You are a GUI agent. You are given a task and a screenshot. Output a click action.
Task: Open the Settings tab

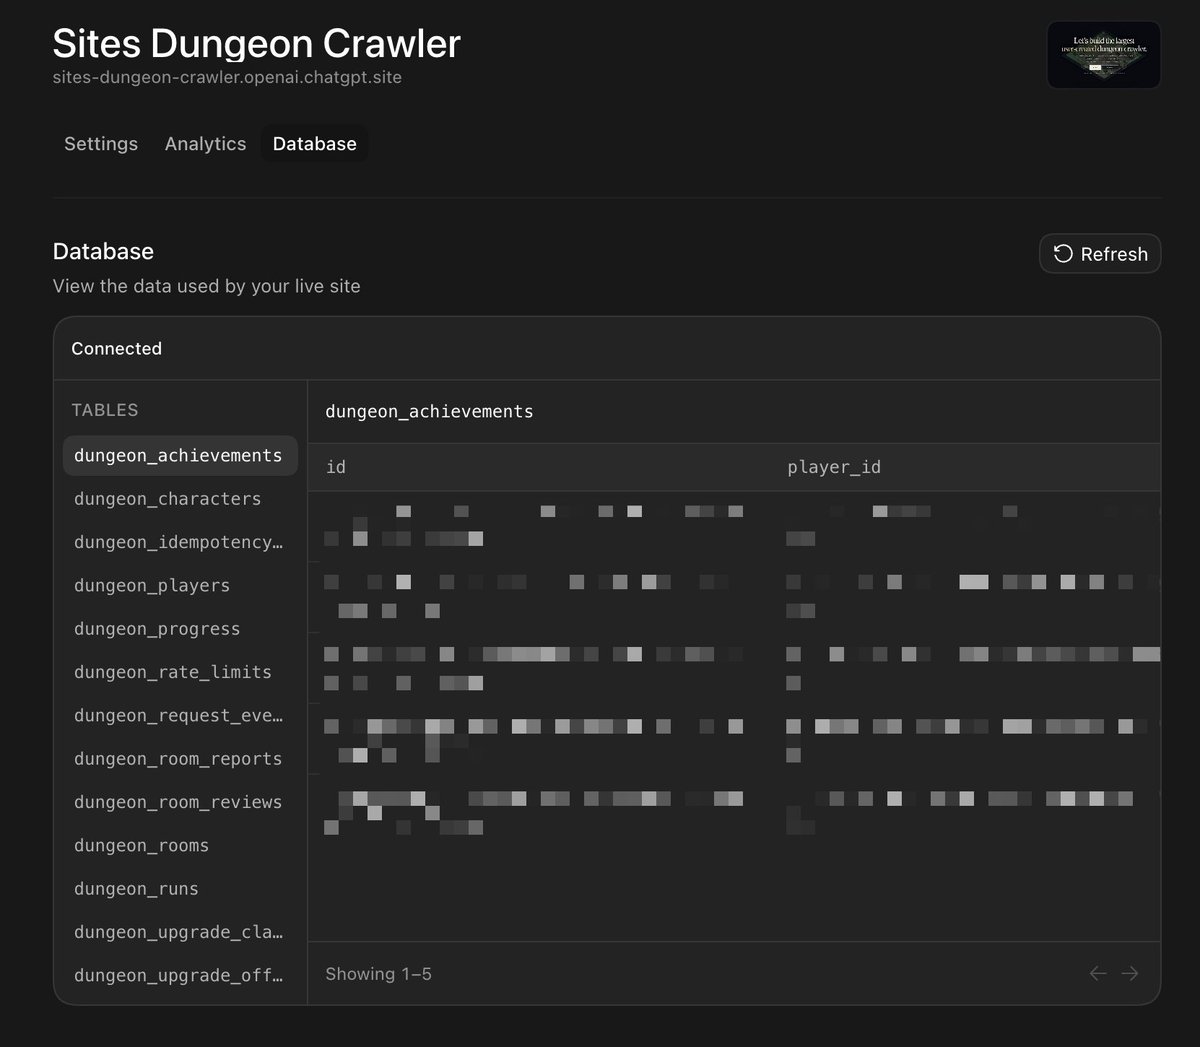click(x=101, y=144)
